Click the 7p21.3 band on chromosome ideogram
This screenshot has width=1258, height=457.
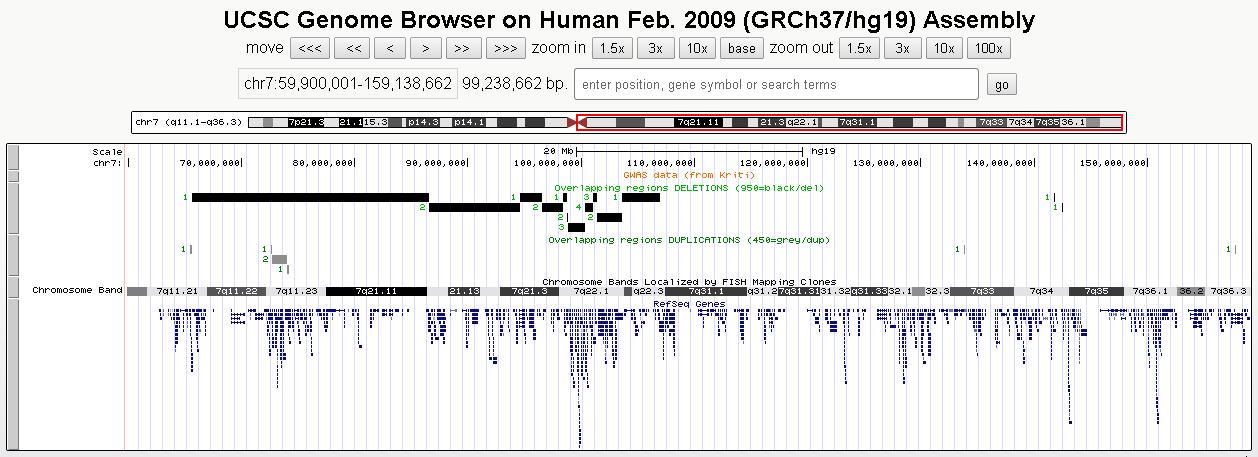click(x=305, y=122)
